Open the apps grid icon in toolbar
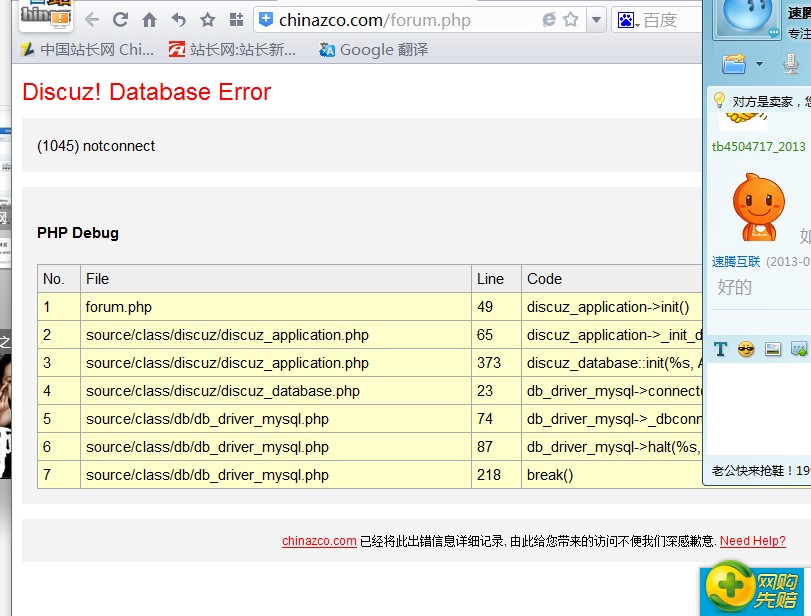Viewport: 811px width, 616px height. point(237,20)
